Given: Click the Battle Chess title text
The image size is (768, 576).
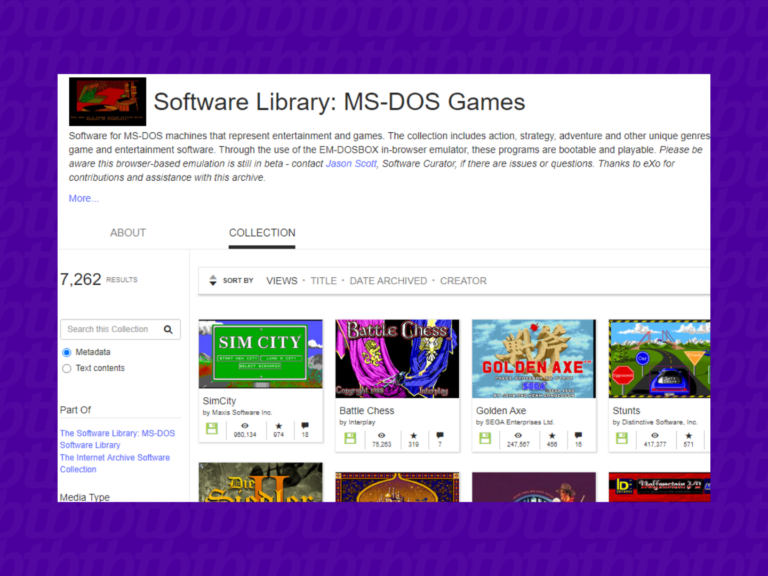Looking at the screenshot, I should [366, 410].
